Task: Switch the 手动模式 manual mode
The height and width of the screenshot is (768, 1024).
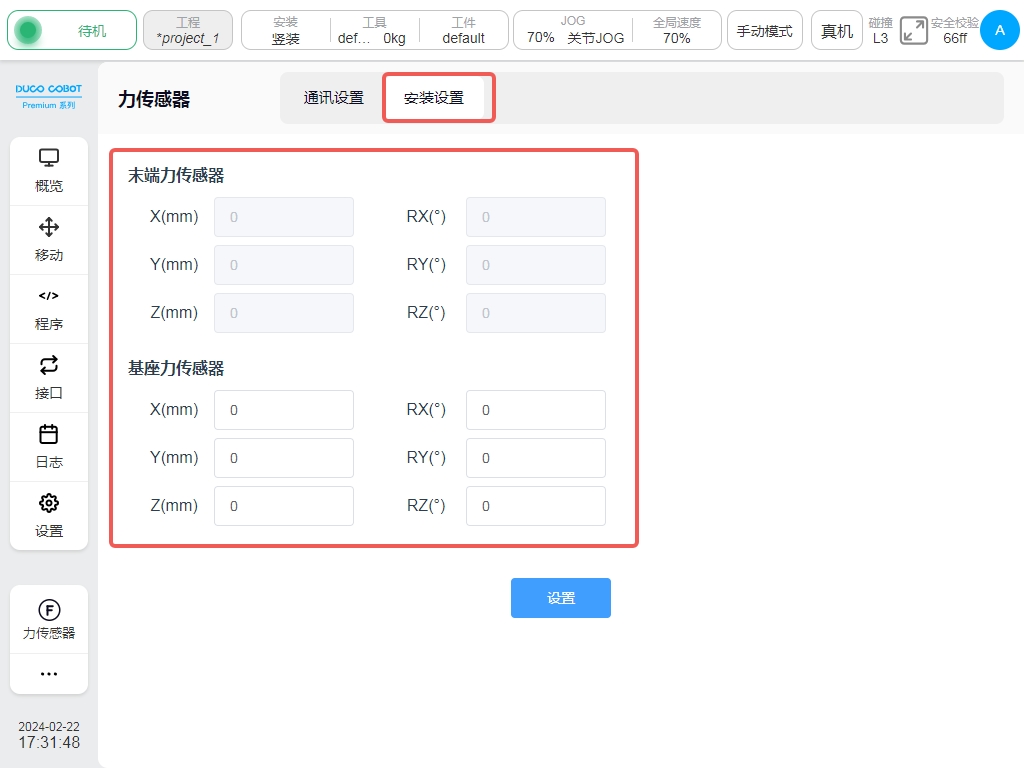Action: click(764, 30)
